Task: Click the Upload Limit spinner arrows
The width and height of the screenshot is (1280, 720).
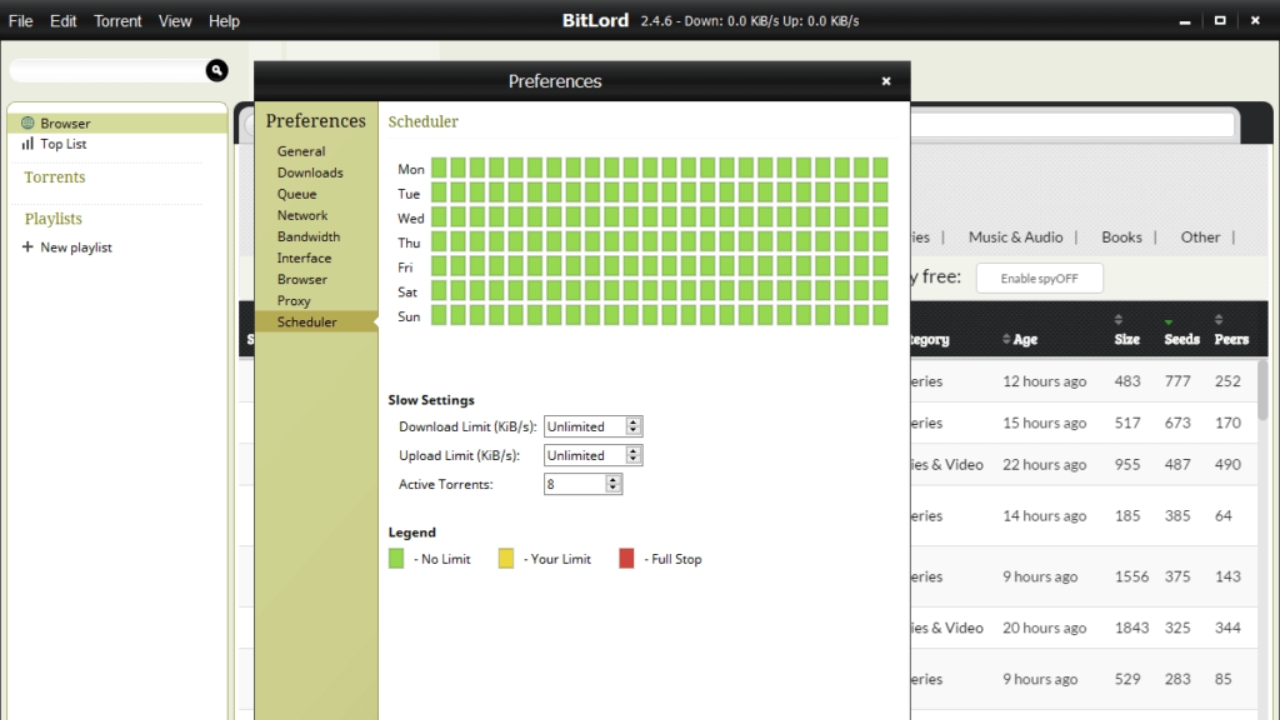Action: coord(633,455)
